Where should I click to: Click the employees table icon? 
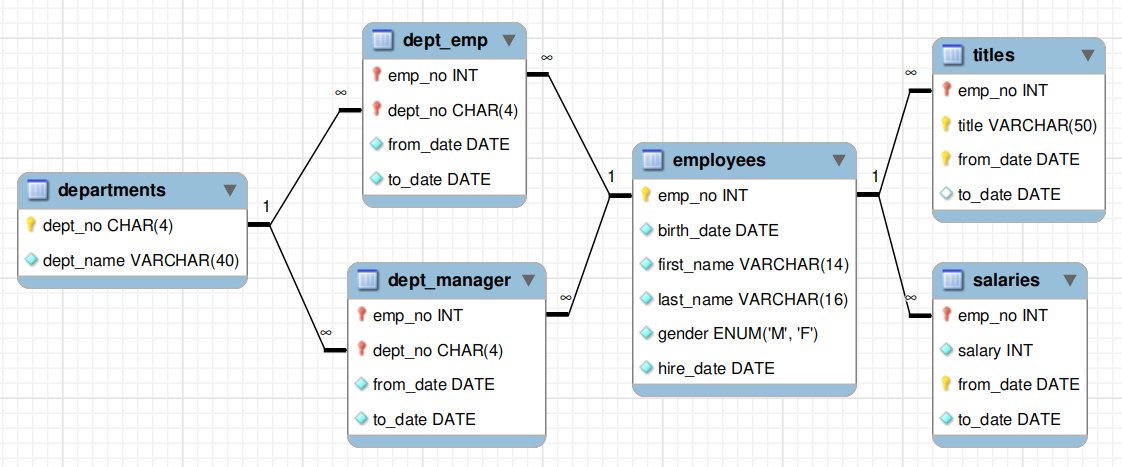point(652,160)
